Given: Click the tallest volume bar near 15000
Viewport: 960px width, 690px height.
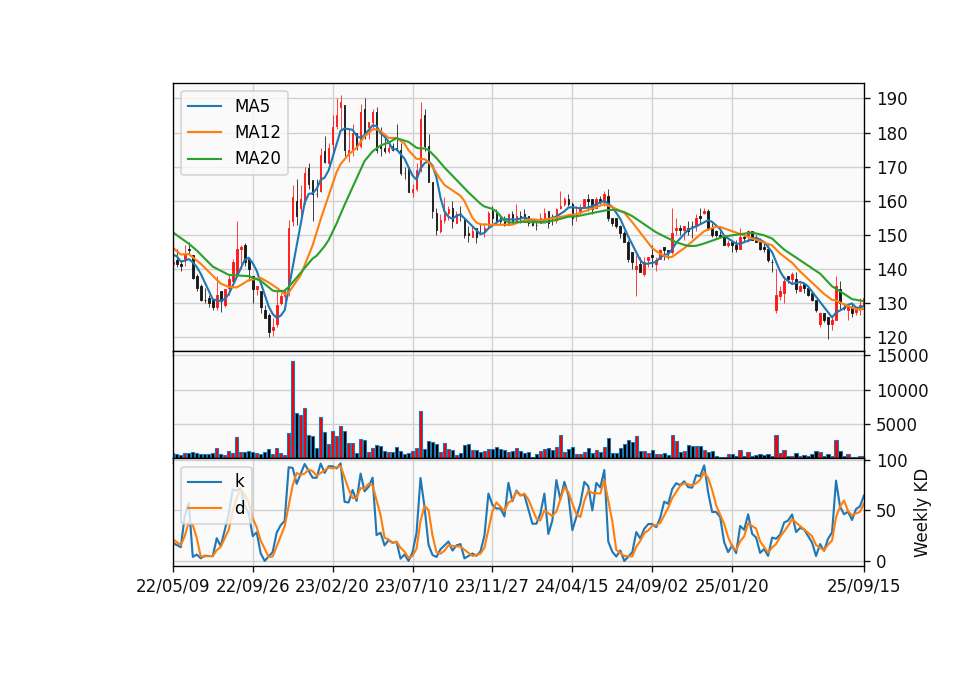Looking at the screenshot, I should tap(293, 410).
